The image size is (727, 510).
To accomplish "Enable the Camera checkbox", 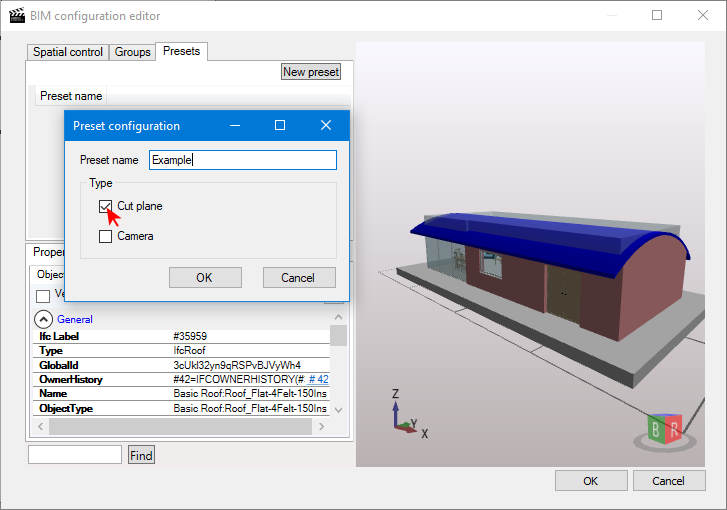I will coord(106,237).
